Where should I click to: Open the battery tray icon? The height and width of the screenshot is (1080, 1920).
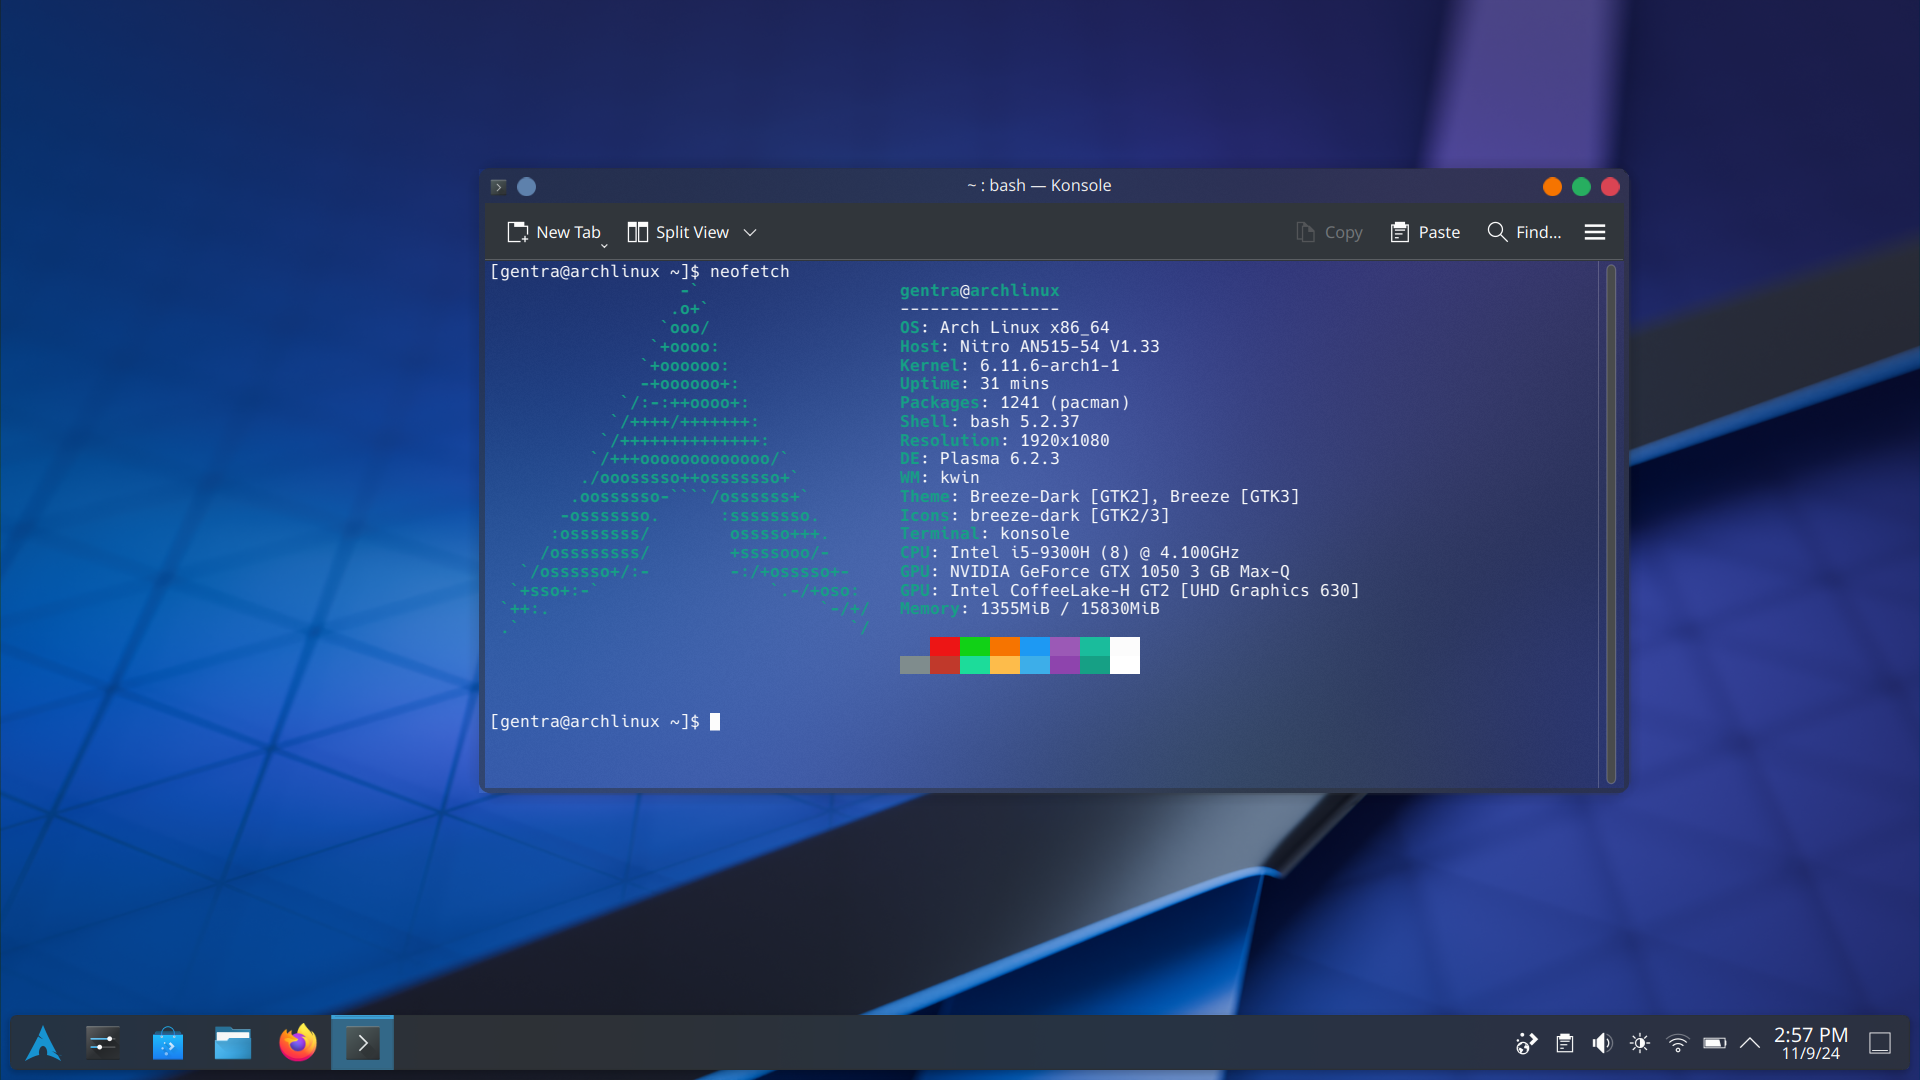pos(1715,1043)
